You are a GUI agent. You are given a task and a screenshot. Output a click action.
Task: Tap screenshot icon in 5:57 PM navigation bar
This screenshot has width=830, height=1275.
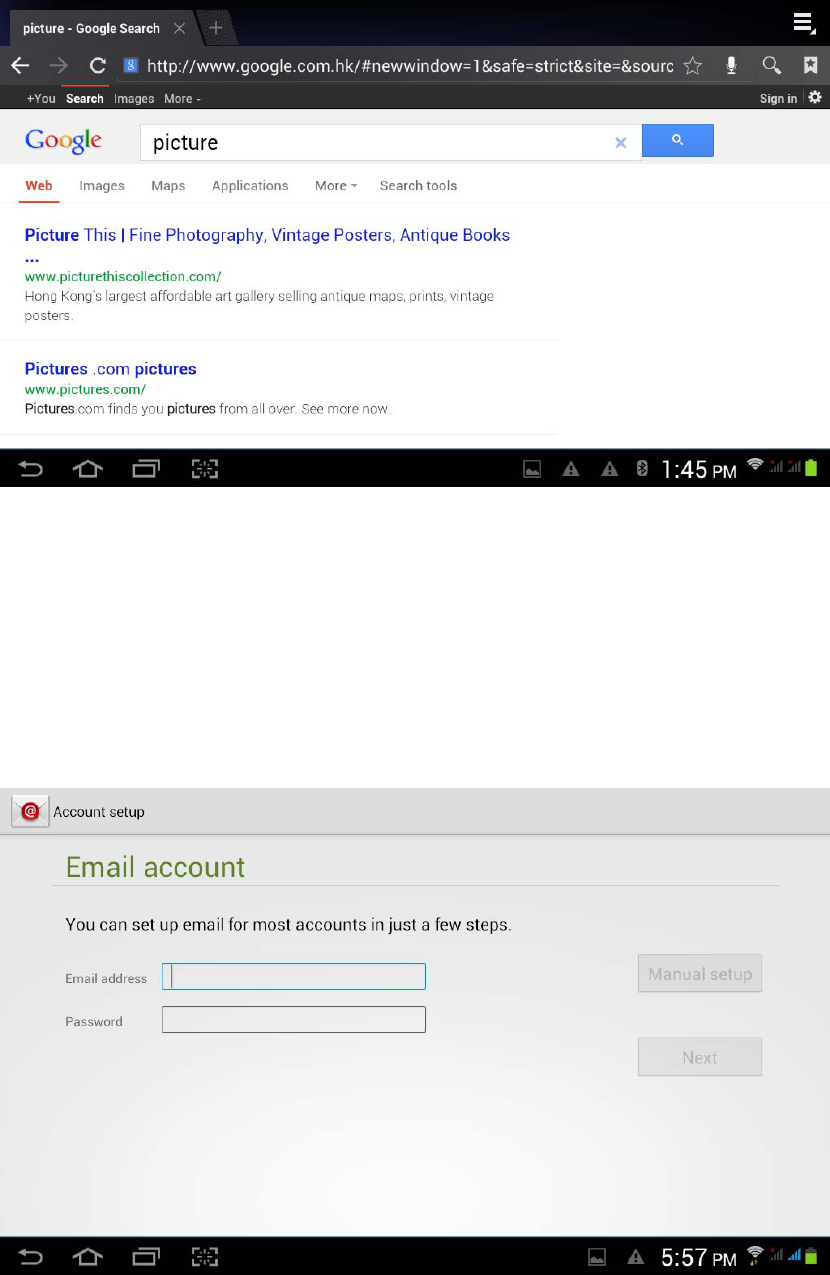point(204,1256)
